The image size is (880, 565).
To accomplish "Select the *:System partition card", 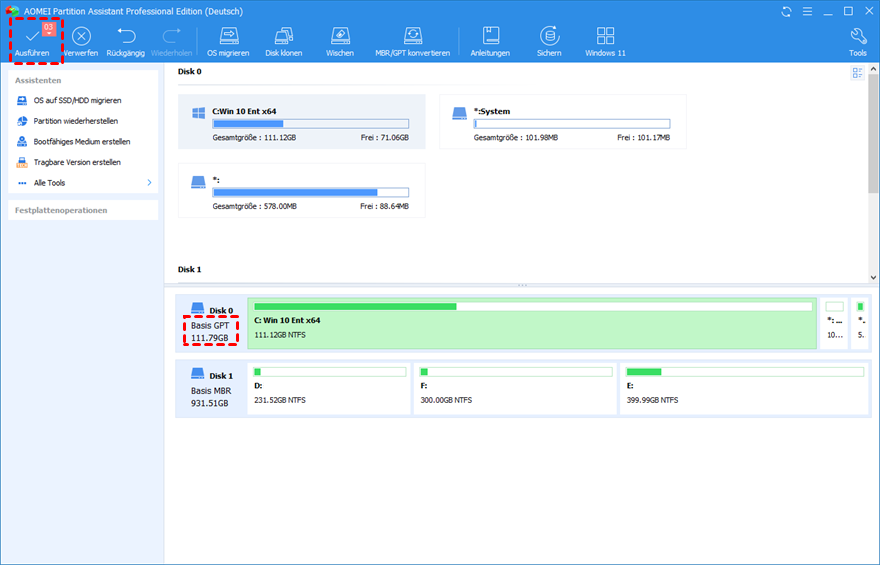I will [x=562, y=122].
